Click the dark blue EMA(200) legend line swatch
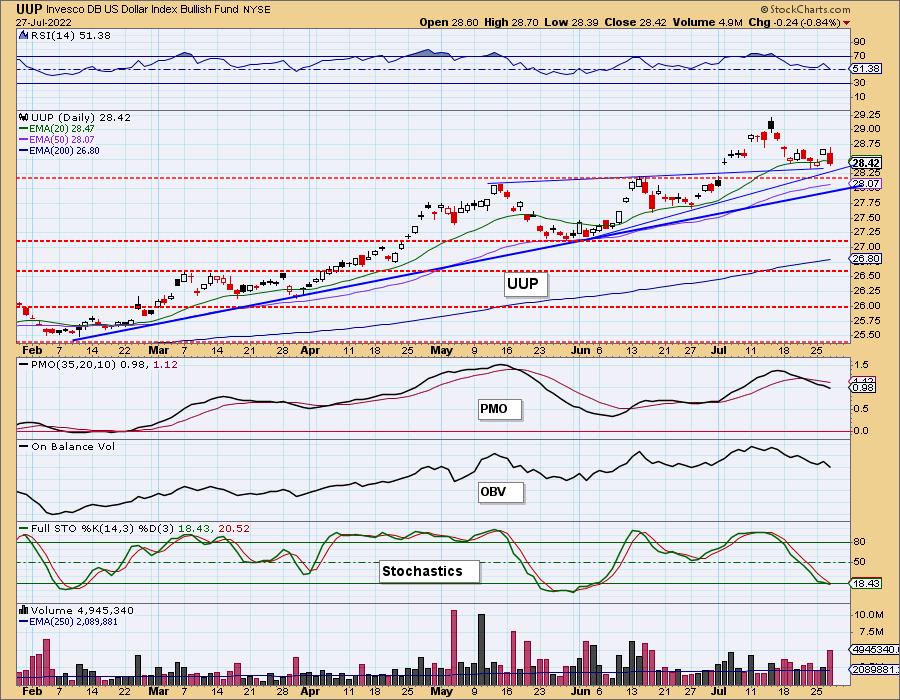Viewport: 900px width, 700px height. 24,150
